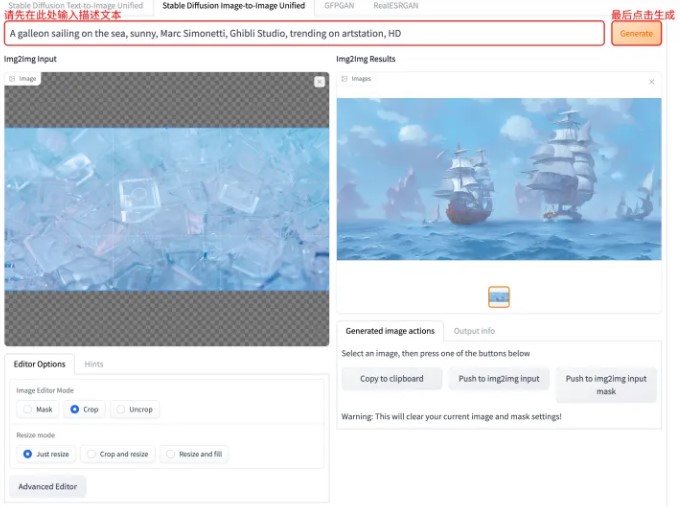Viewport: 680px width, 507px height.
Task: Switch to the Editor Options tab
Action: click(x=39, y=364)
